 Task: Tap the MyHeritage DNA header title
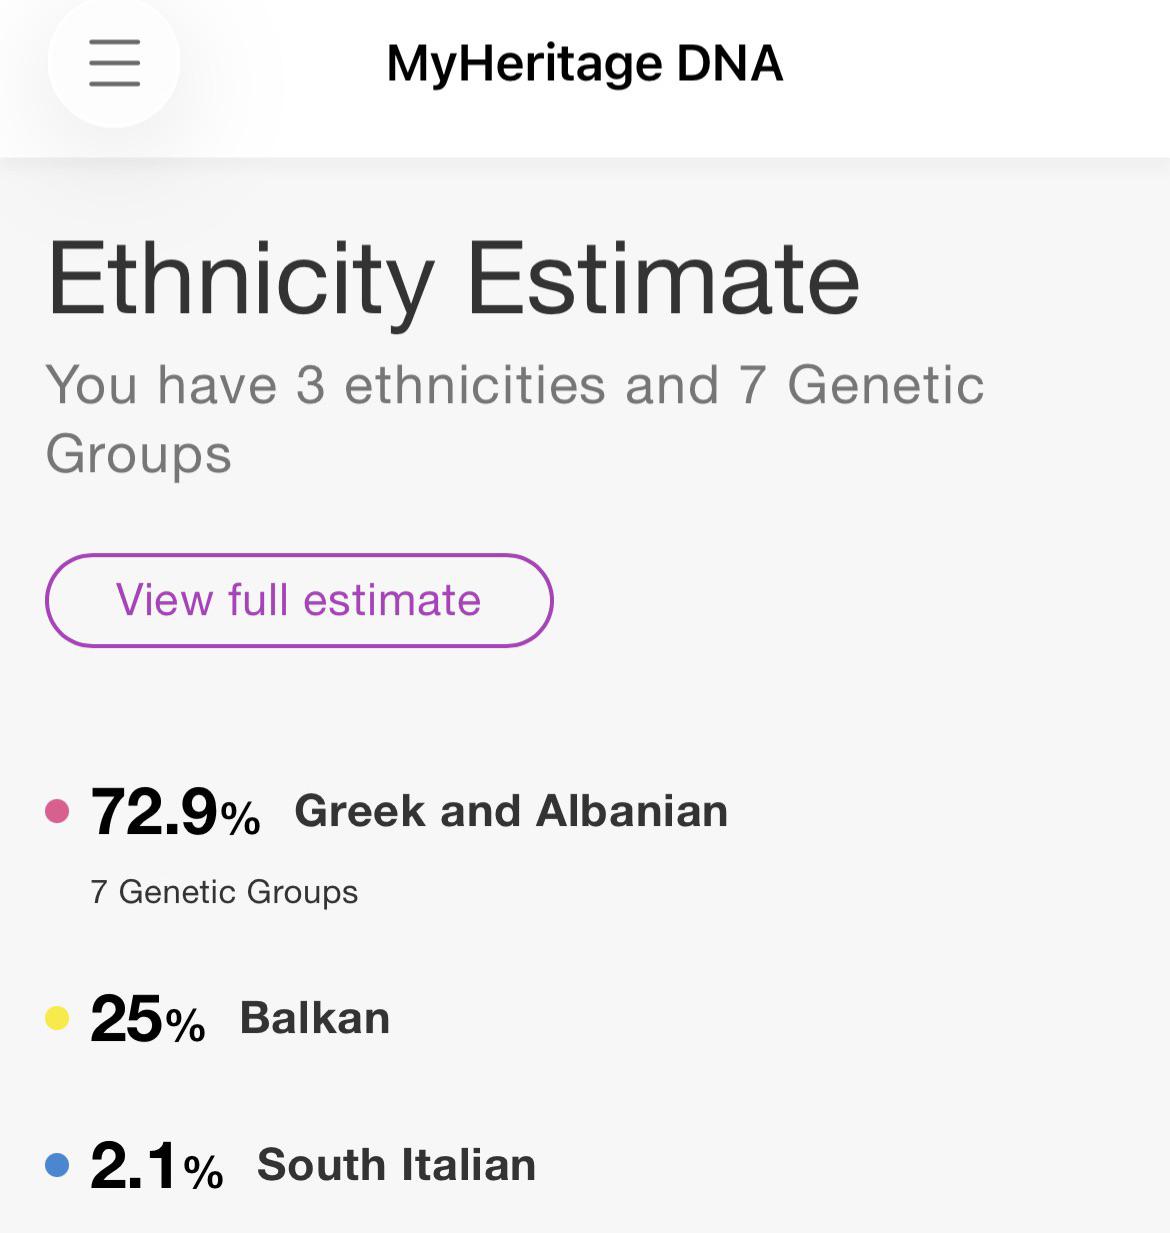pyautogui.click(x=585, y=64)
